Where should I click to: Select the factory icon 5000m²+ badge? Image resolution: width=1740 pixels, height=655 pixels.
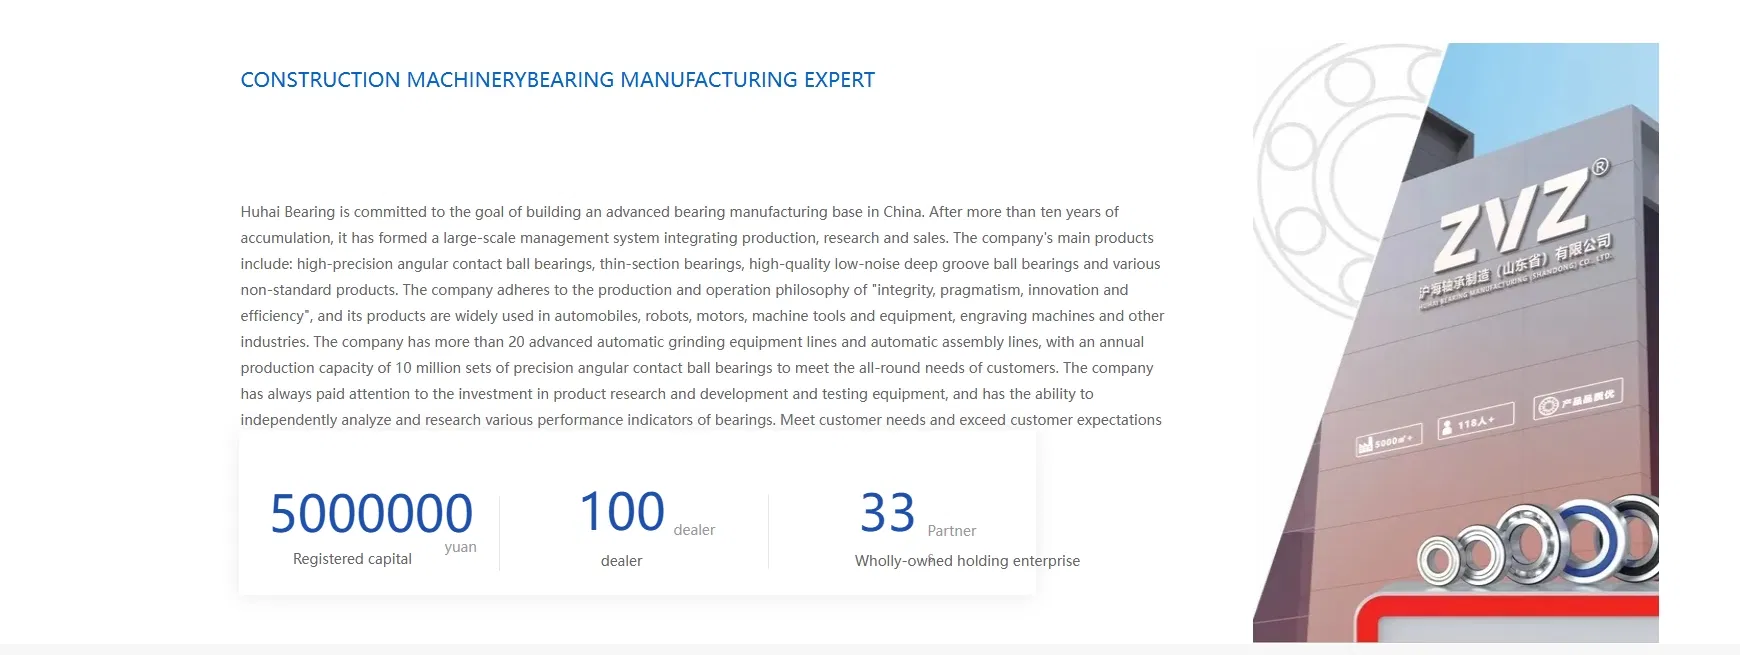pyautogui.click(x=1387, y=442)
